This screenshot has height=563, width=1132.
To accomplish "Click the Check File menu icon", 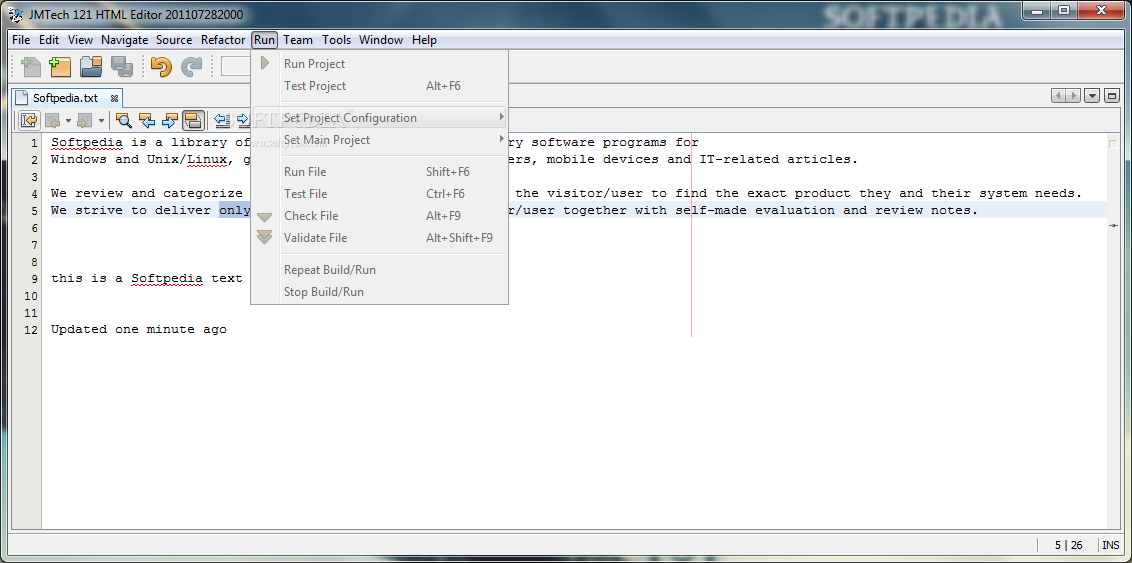I will (x=265, y=216).
